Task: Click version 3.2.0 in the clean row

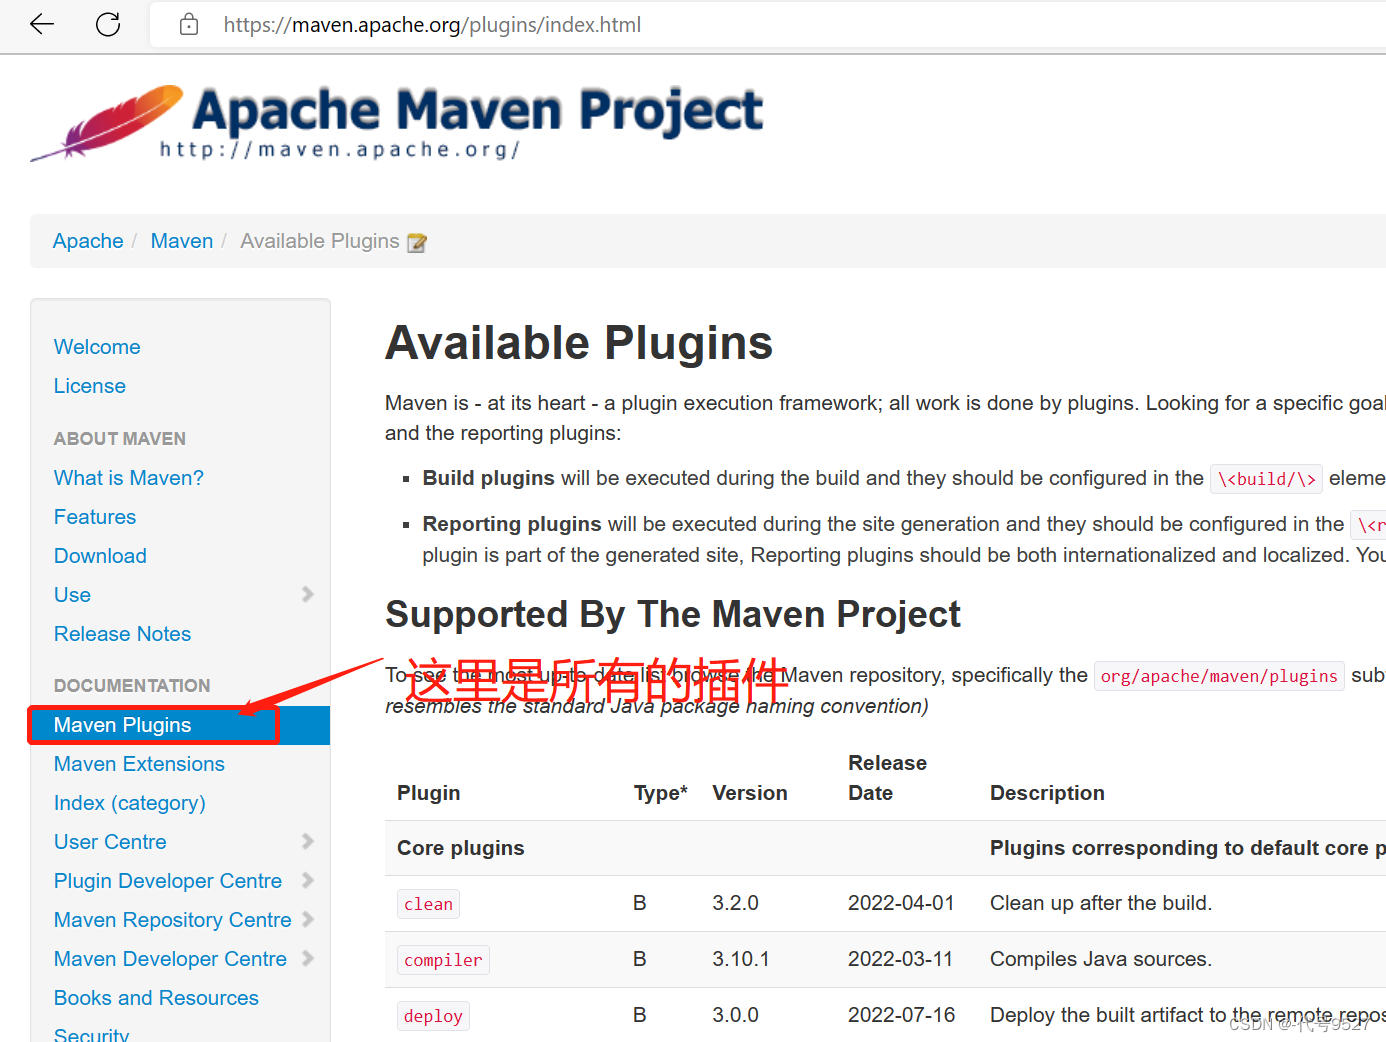Action: [736, 903]
